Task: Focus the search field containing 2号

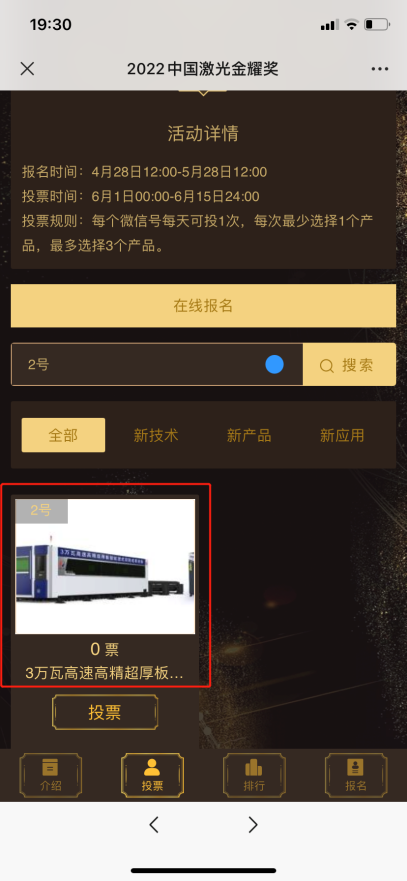Action: (157, 365)
